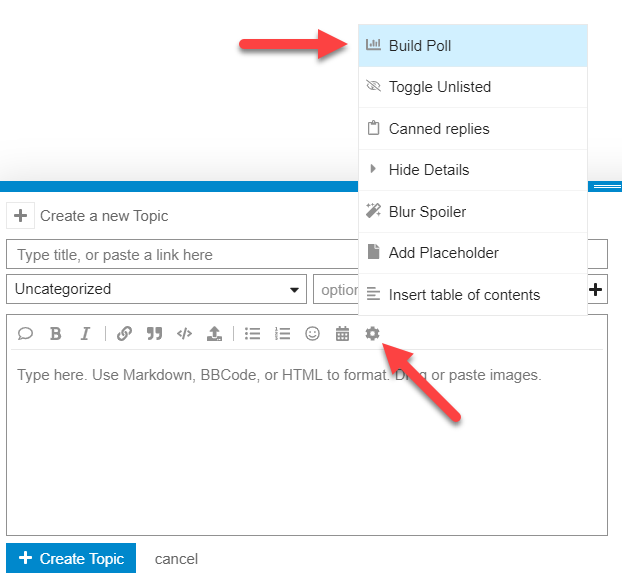Open the emoji picker
Image resolution: width=622 pixels, height=576 pixels.
312,334
